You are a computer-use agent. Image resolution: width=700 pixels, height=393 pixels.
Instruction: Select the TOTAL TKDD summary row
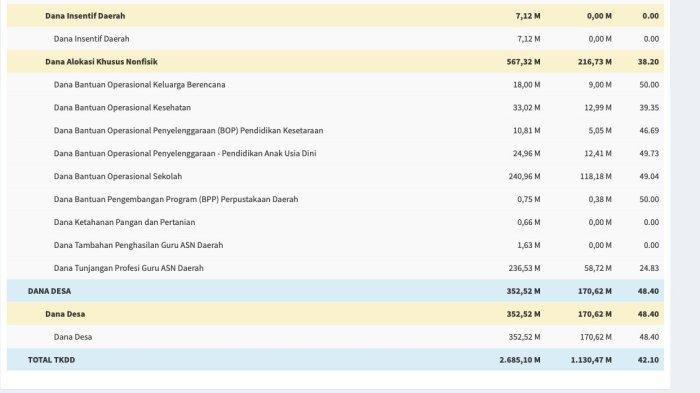click(335, 360)
